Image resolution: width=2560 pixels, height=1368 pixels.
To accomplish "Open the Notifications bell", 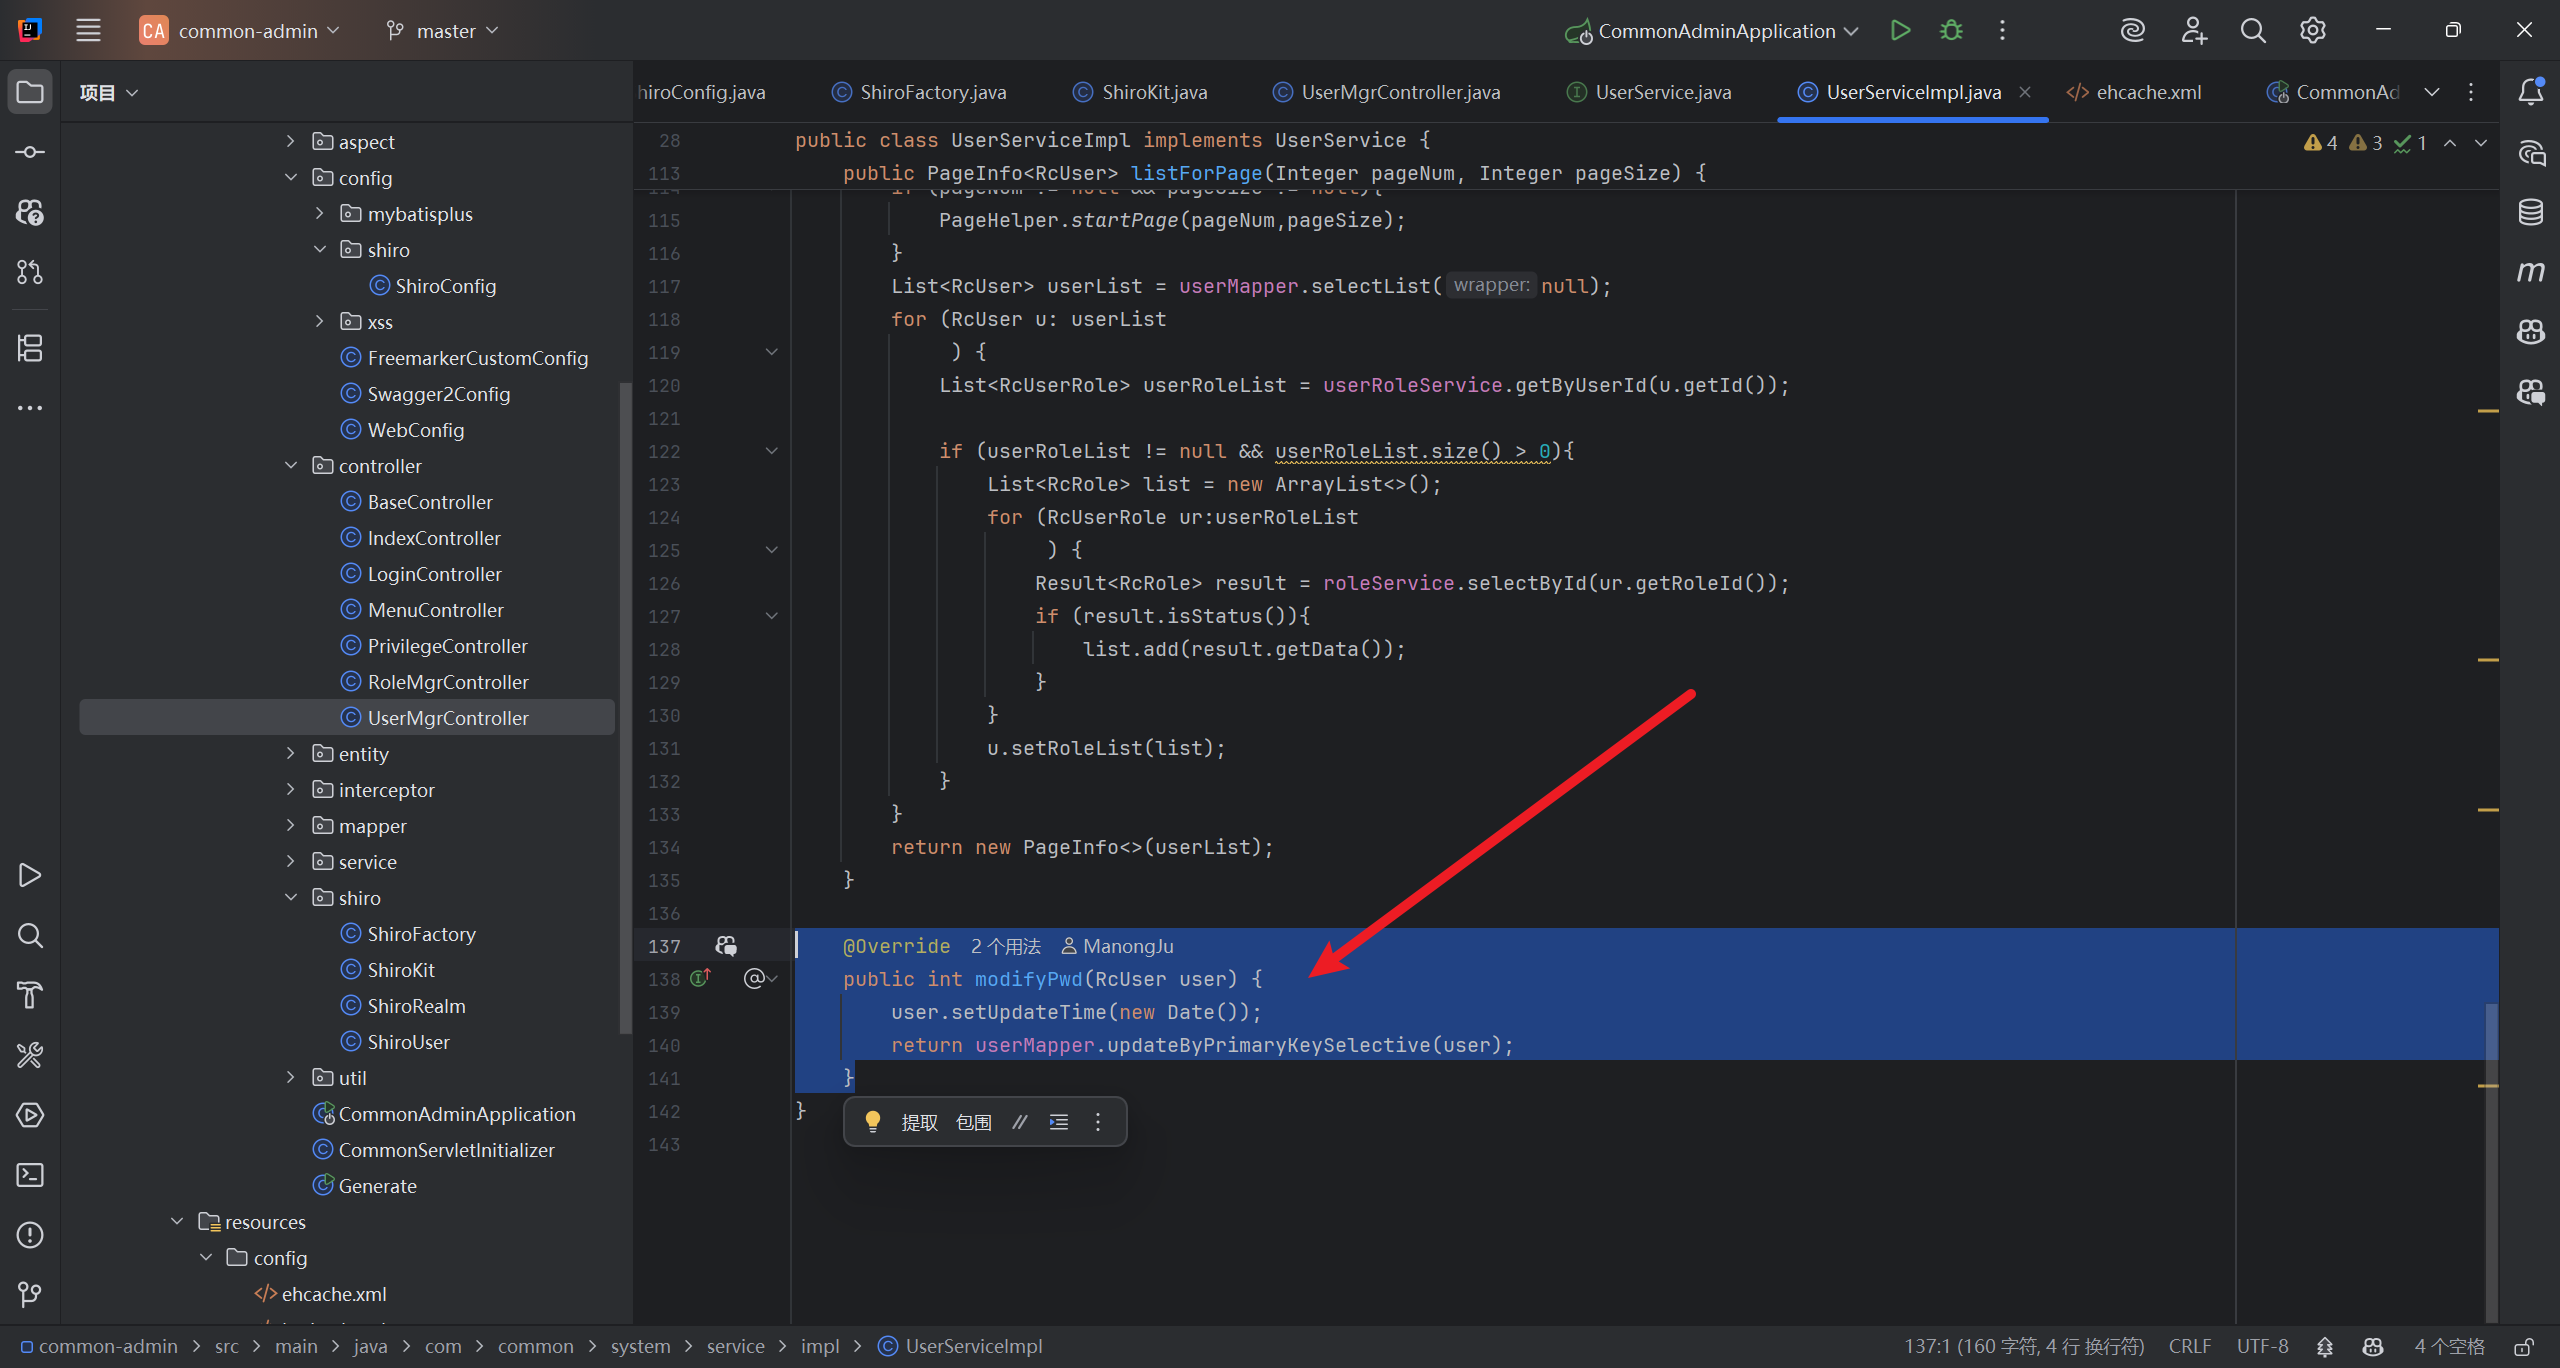I will (x=2531, y=92).
